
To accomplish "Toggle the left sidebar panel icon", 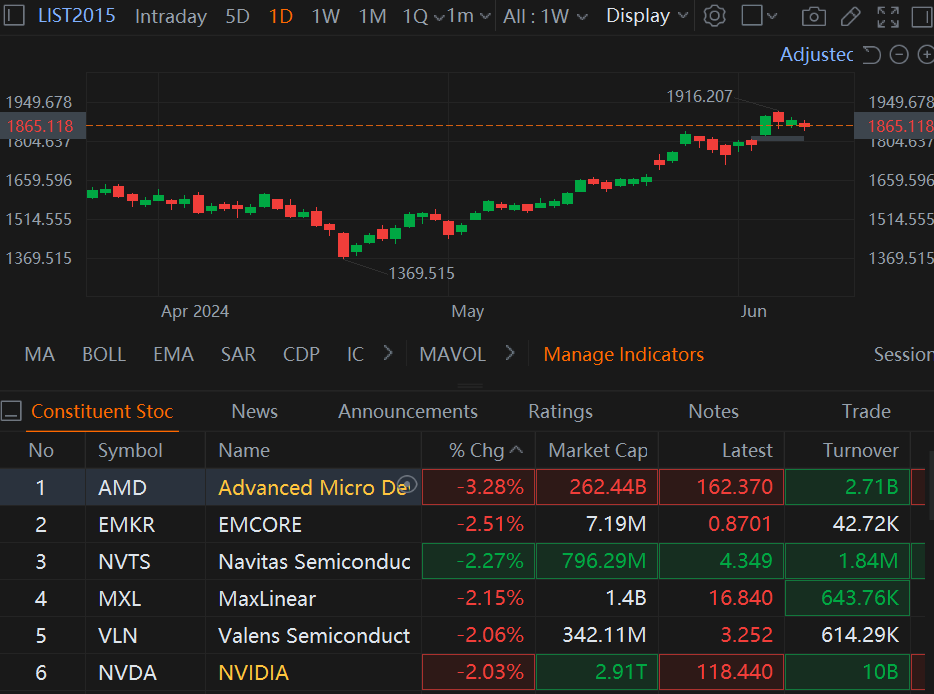I will 13,15.
